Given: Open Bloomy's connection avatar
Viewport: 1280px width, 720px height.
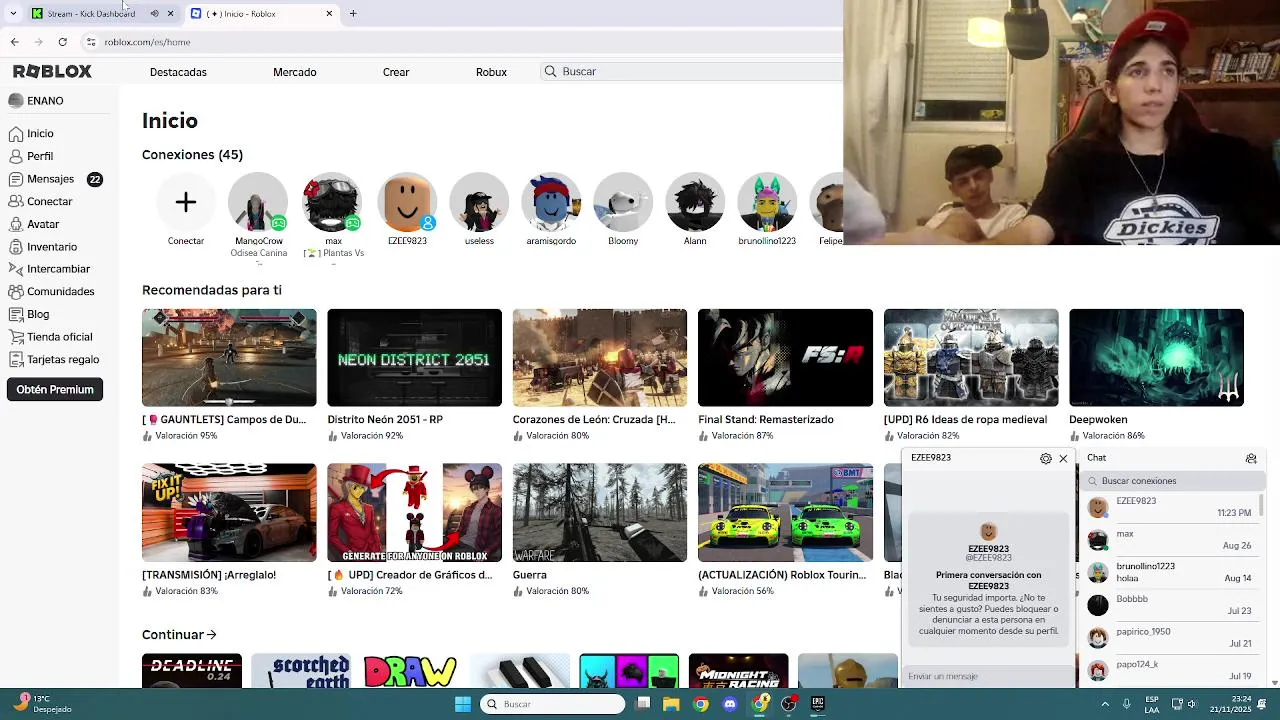Looking at the screenshot, I should 623,203.
